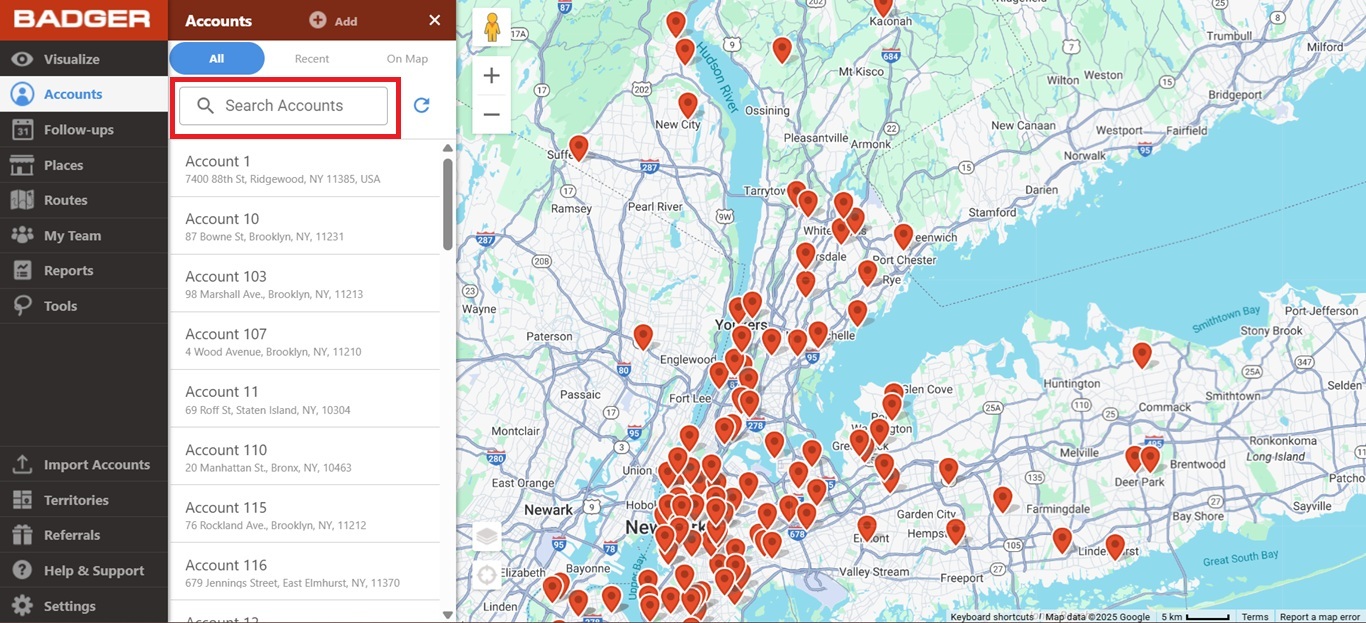Open Account 110 in Bronx
This screenshot has height=623, width=1366.
pyautogui.click(x=305, y=457)
